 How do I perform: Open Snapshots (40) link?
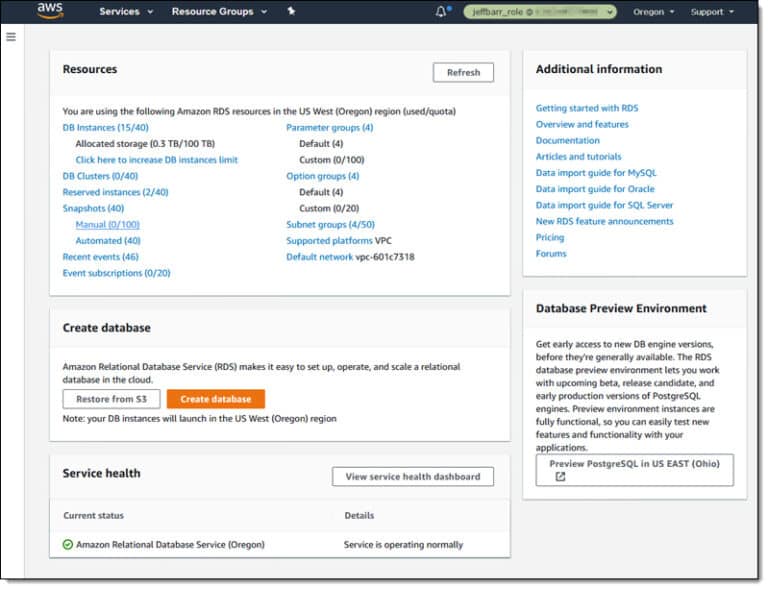tap(93, 208)
